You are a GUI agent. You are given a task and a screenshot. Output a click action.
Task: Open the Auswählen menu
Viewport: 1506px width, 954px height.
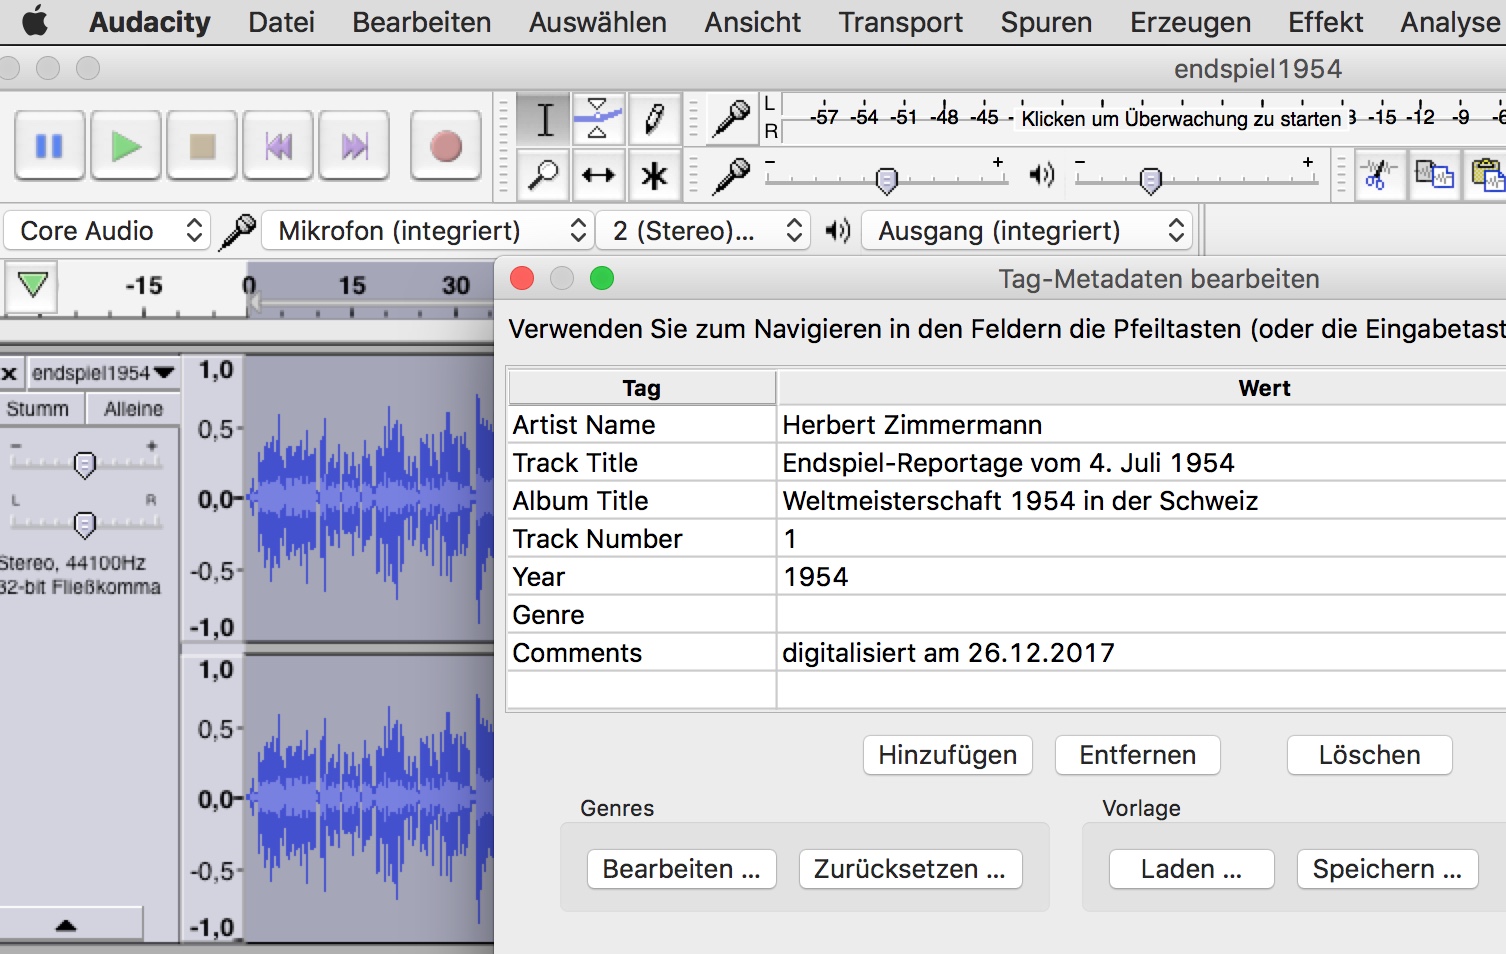coord(597,22)
